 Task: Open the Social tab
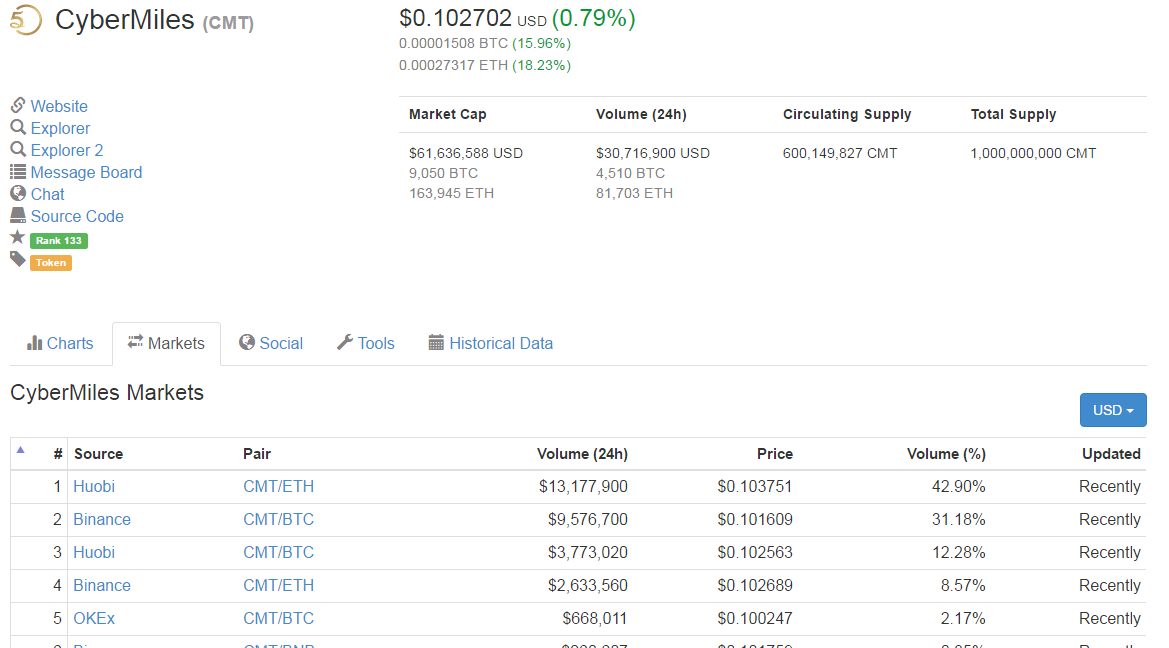(271, 343)
